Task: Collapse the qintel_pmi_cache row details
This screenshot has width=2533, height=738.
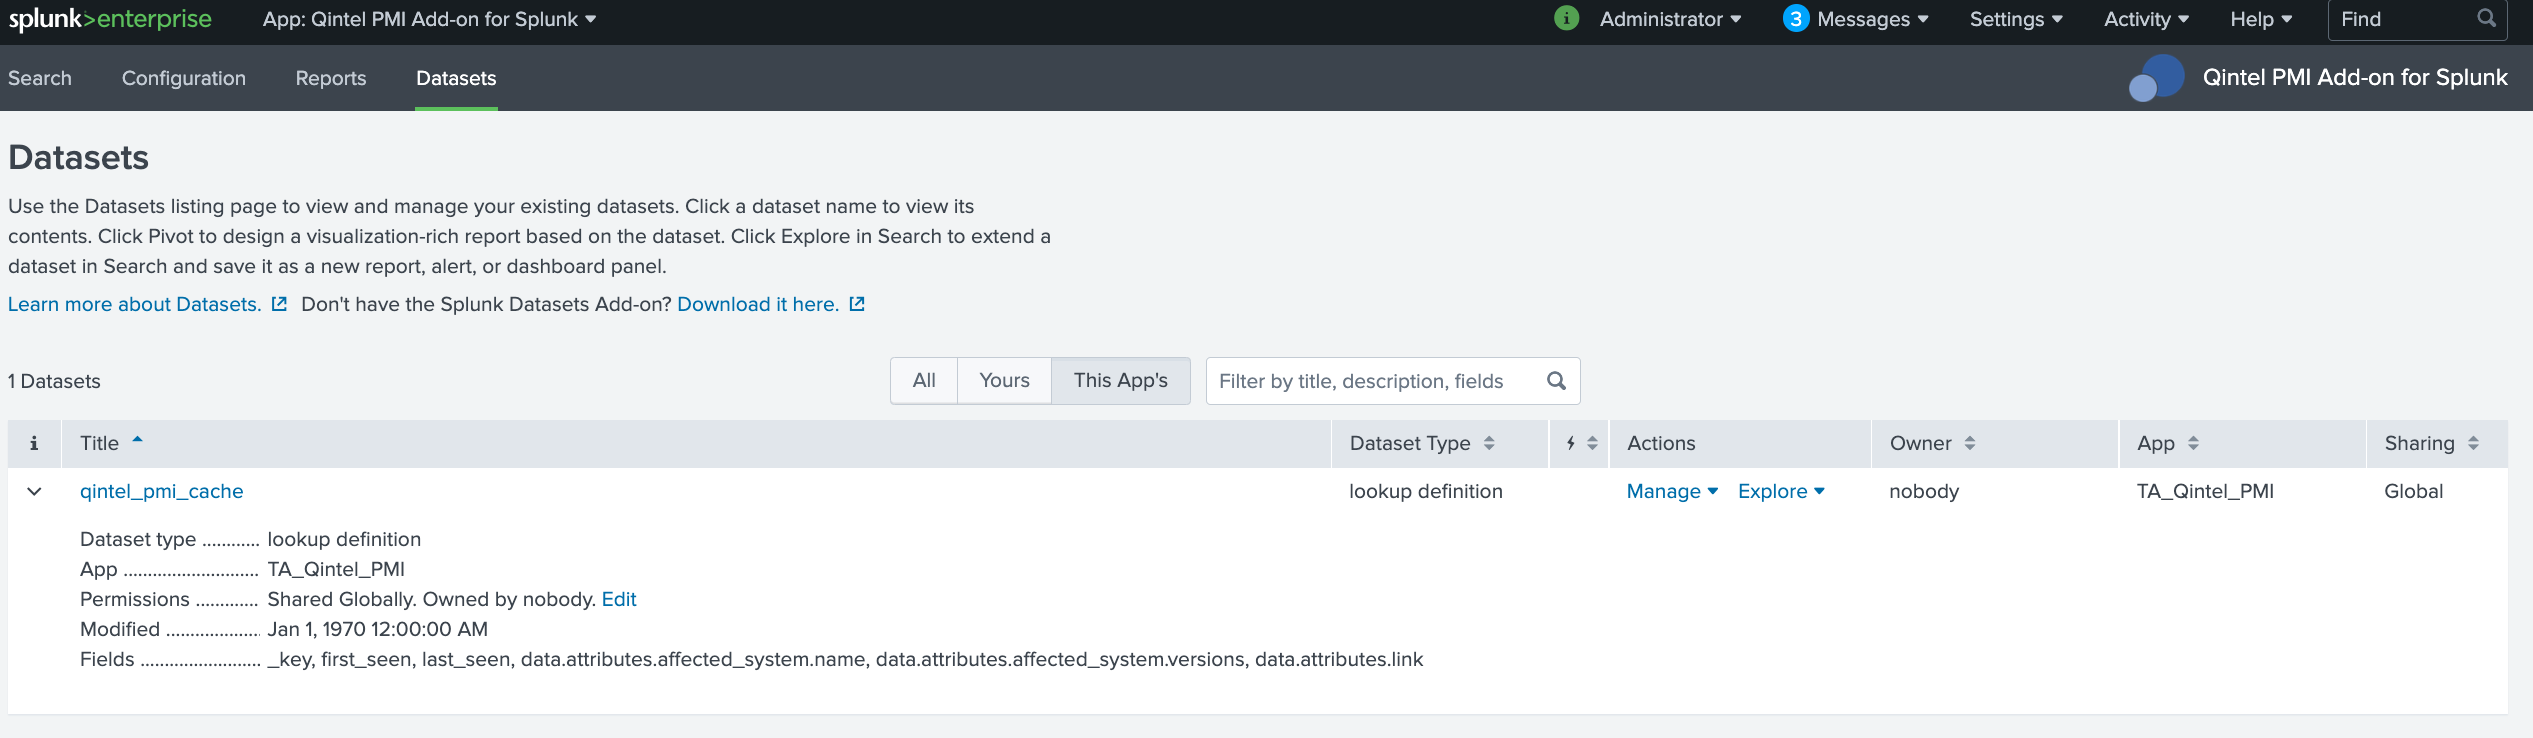Action: pyautogui.click(x=34, y=491)
